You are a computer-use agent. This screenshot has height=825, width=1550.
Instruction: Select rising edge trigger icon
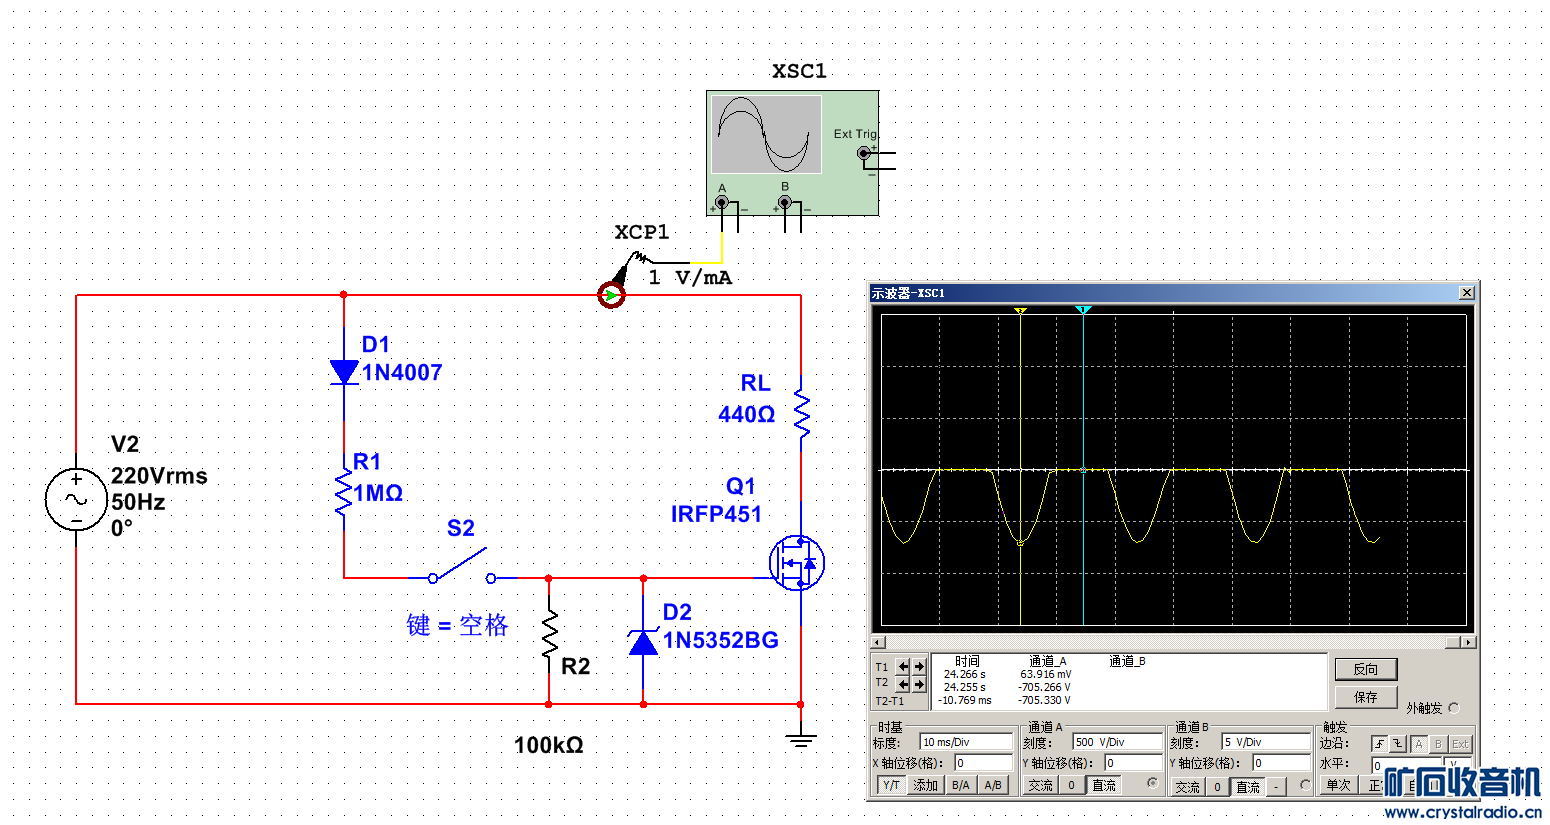point(1379,744)
